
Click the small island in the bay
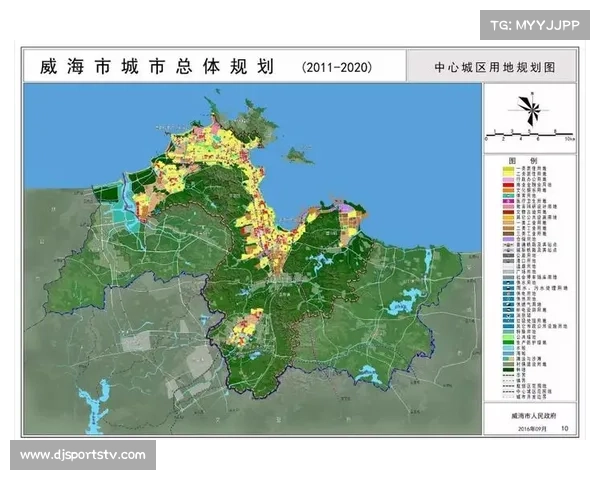click(x=296, y=155)
